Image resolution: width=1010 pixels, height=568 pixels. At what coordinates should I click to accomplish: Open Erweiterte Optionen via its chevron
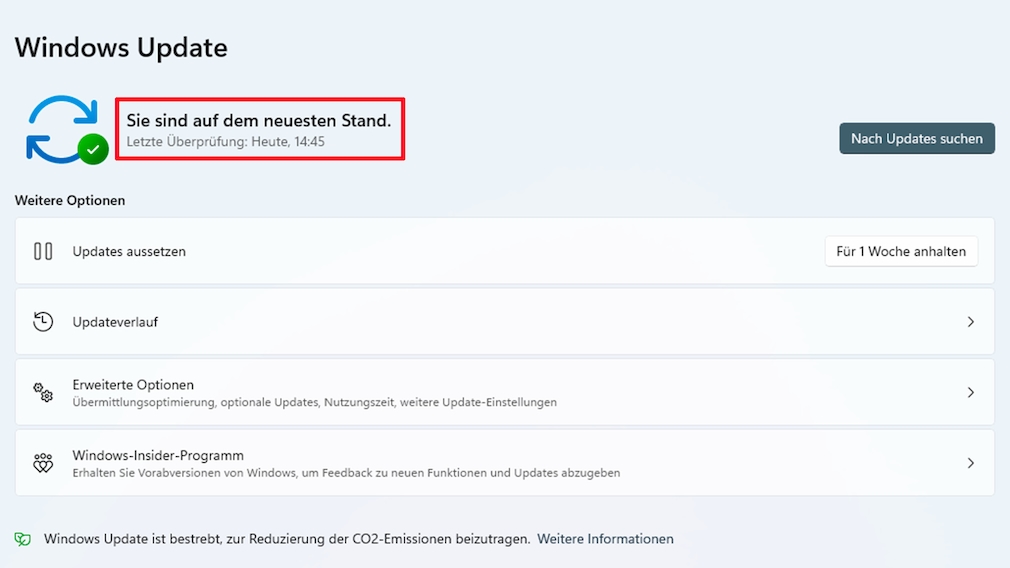(970, 392)
